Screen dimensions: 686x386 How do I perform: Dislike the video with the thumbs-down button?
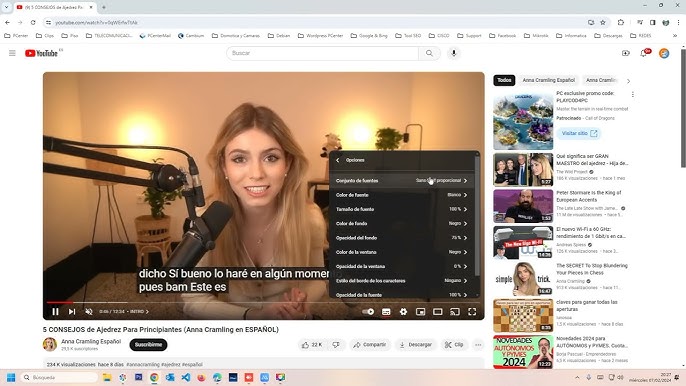click(x=336, y=345)
